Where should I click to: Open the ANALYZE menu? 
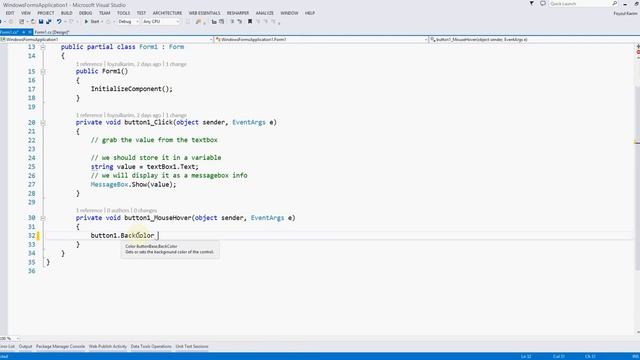[x=264, y=13]
